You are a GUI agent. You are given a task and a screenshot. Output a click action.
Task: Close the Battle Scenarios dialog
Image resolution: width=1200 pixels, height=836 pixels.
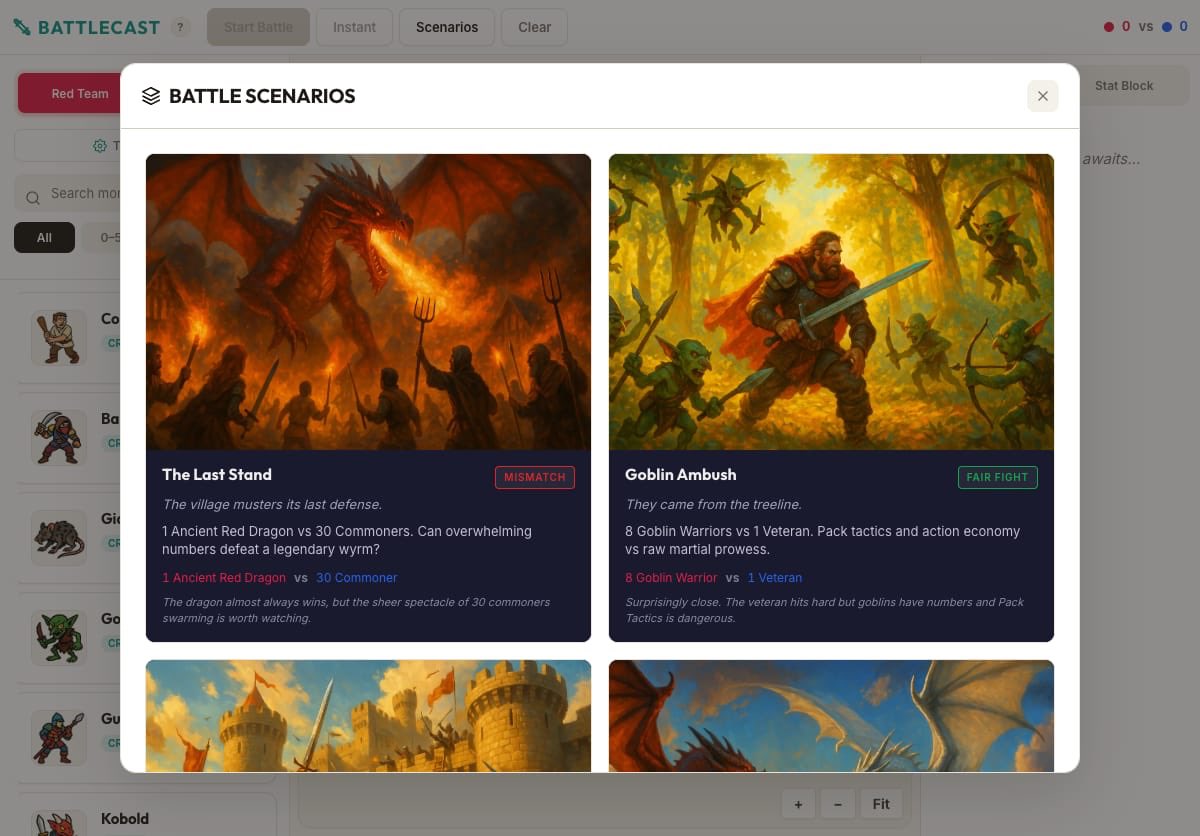(1042, 96)
